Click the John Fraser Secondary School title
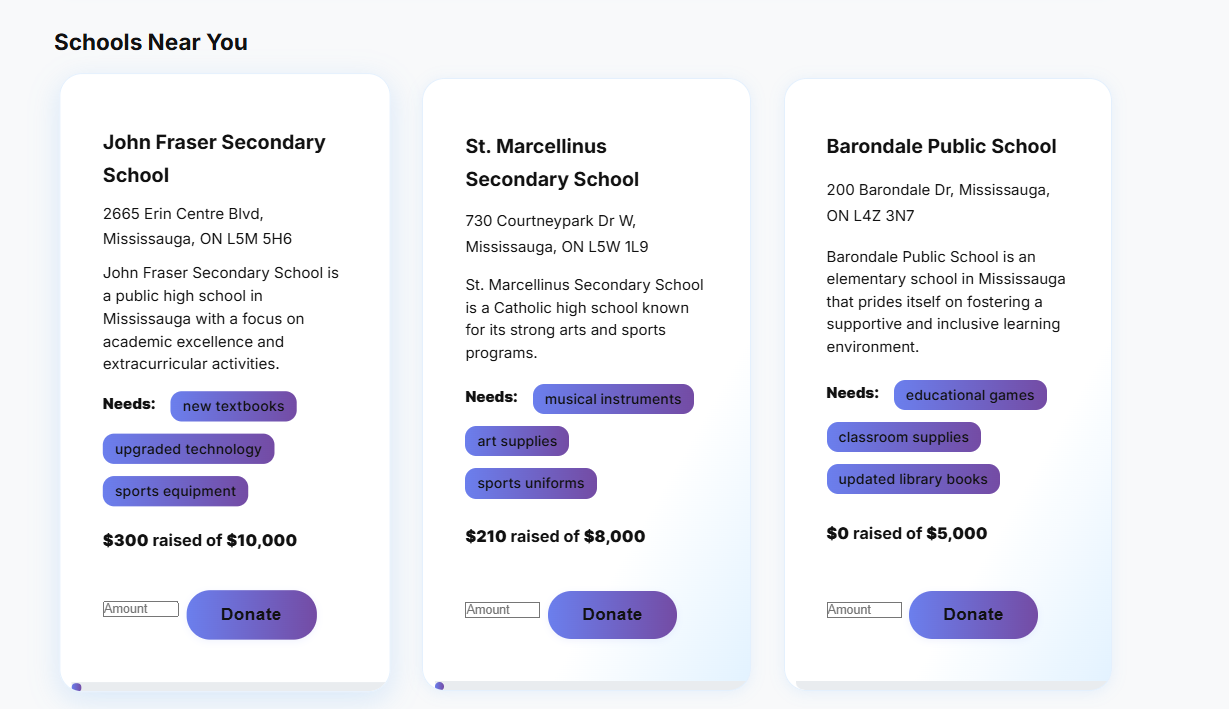1229x709 pixels. point(214,158)
